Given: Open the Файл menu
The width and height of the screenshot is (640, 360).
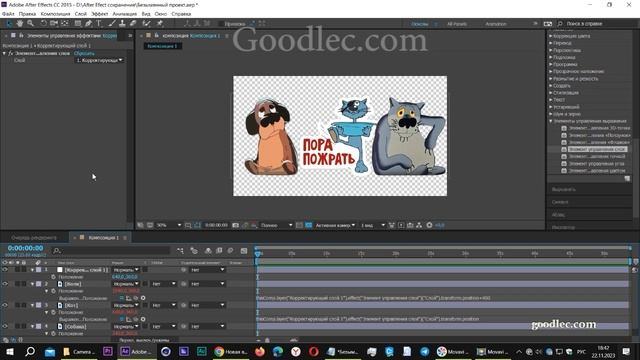Looking at the screenshot, I should point(8,14).
